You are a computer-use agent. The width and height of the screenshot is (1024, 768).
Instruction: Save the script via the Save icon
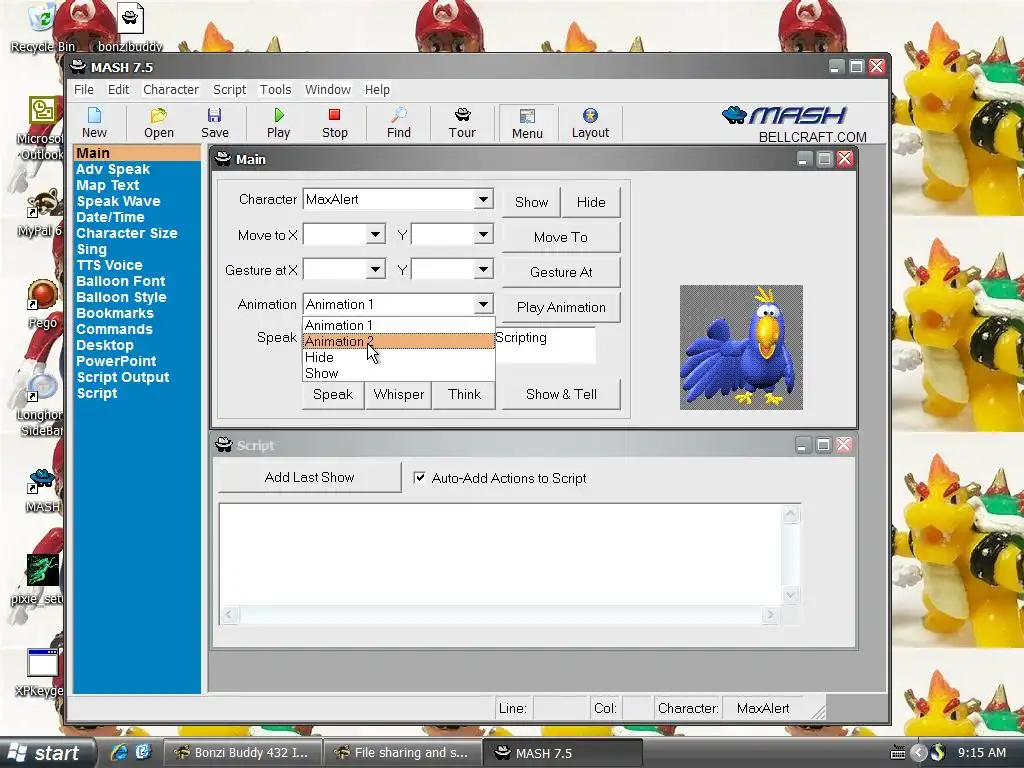[x=215, y=123]
